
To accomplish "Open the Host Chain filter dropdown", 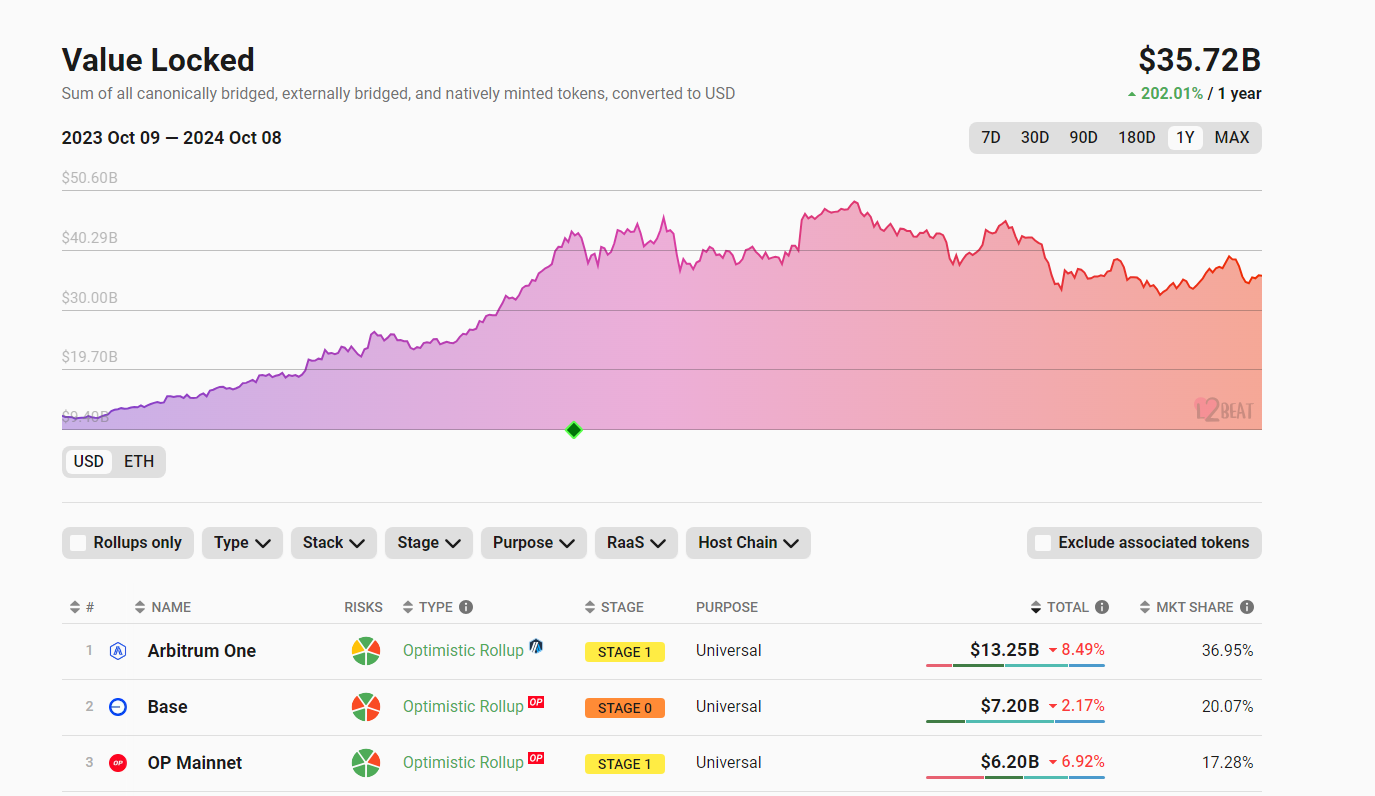I will coord(748,543).
